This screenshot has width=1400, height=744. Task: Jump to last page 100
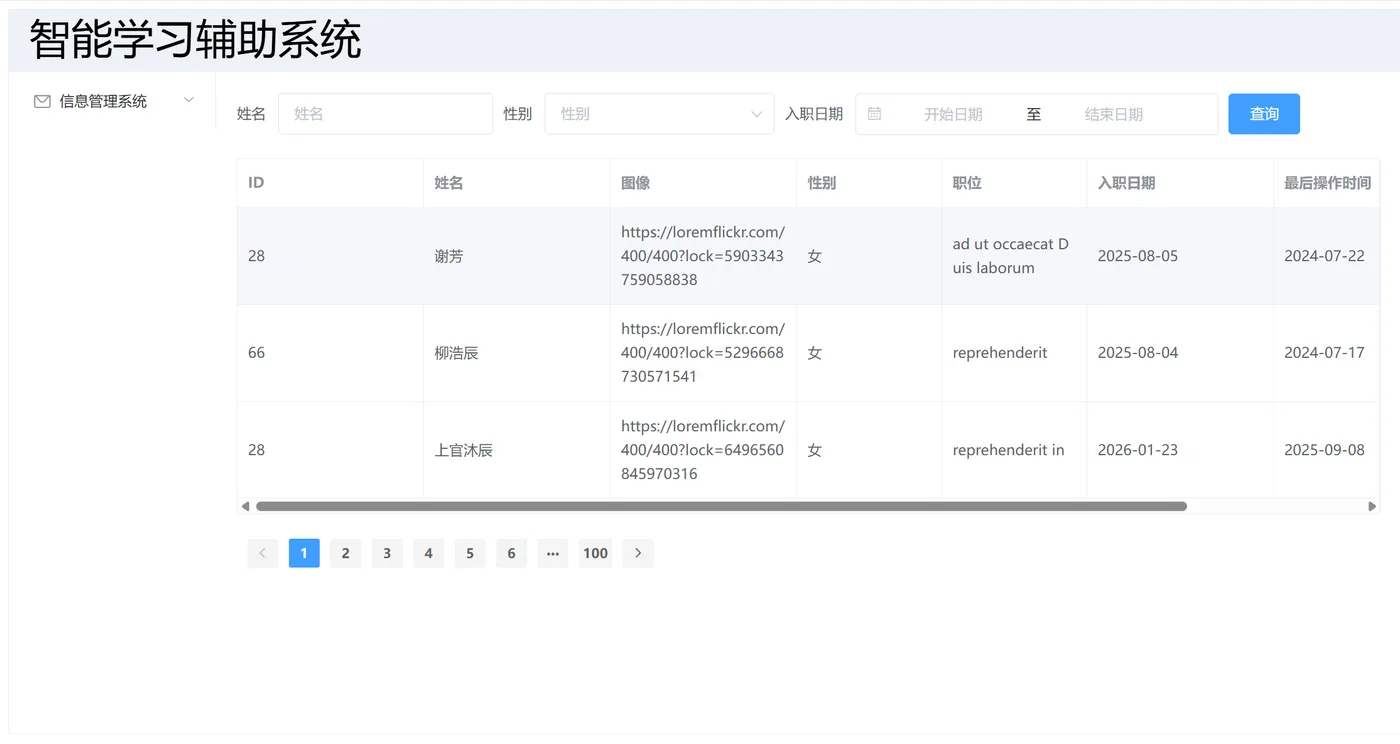596,553
